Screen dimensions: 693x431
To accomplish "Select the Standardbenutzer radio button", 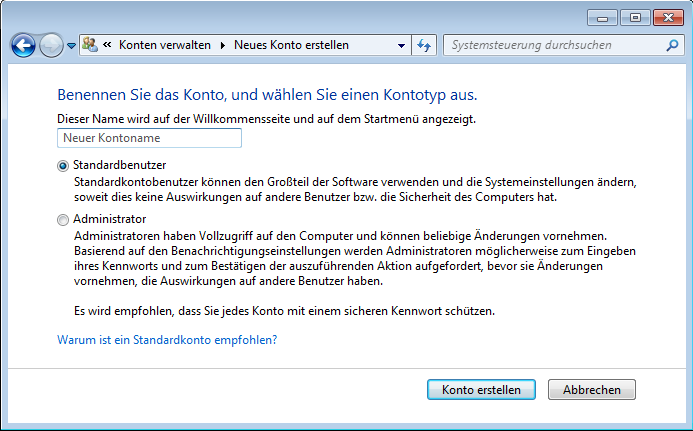I will click(64, 165).
